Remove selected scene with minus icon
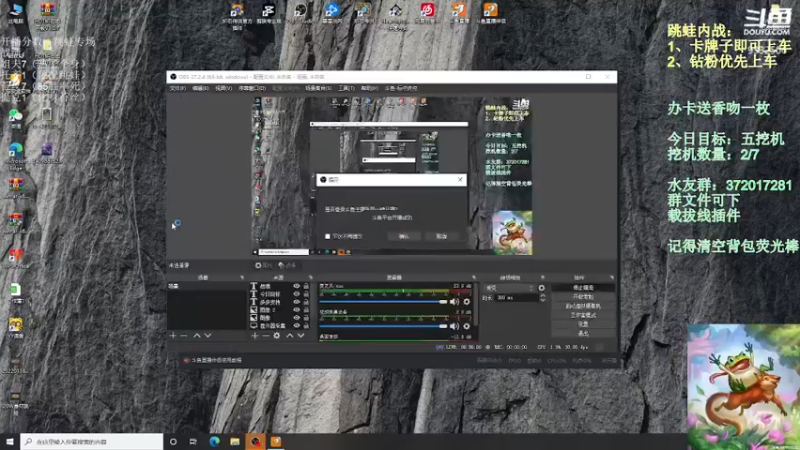The height and width of the screenshot is (450, 800). (x=184, y=336)
